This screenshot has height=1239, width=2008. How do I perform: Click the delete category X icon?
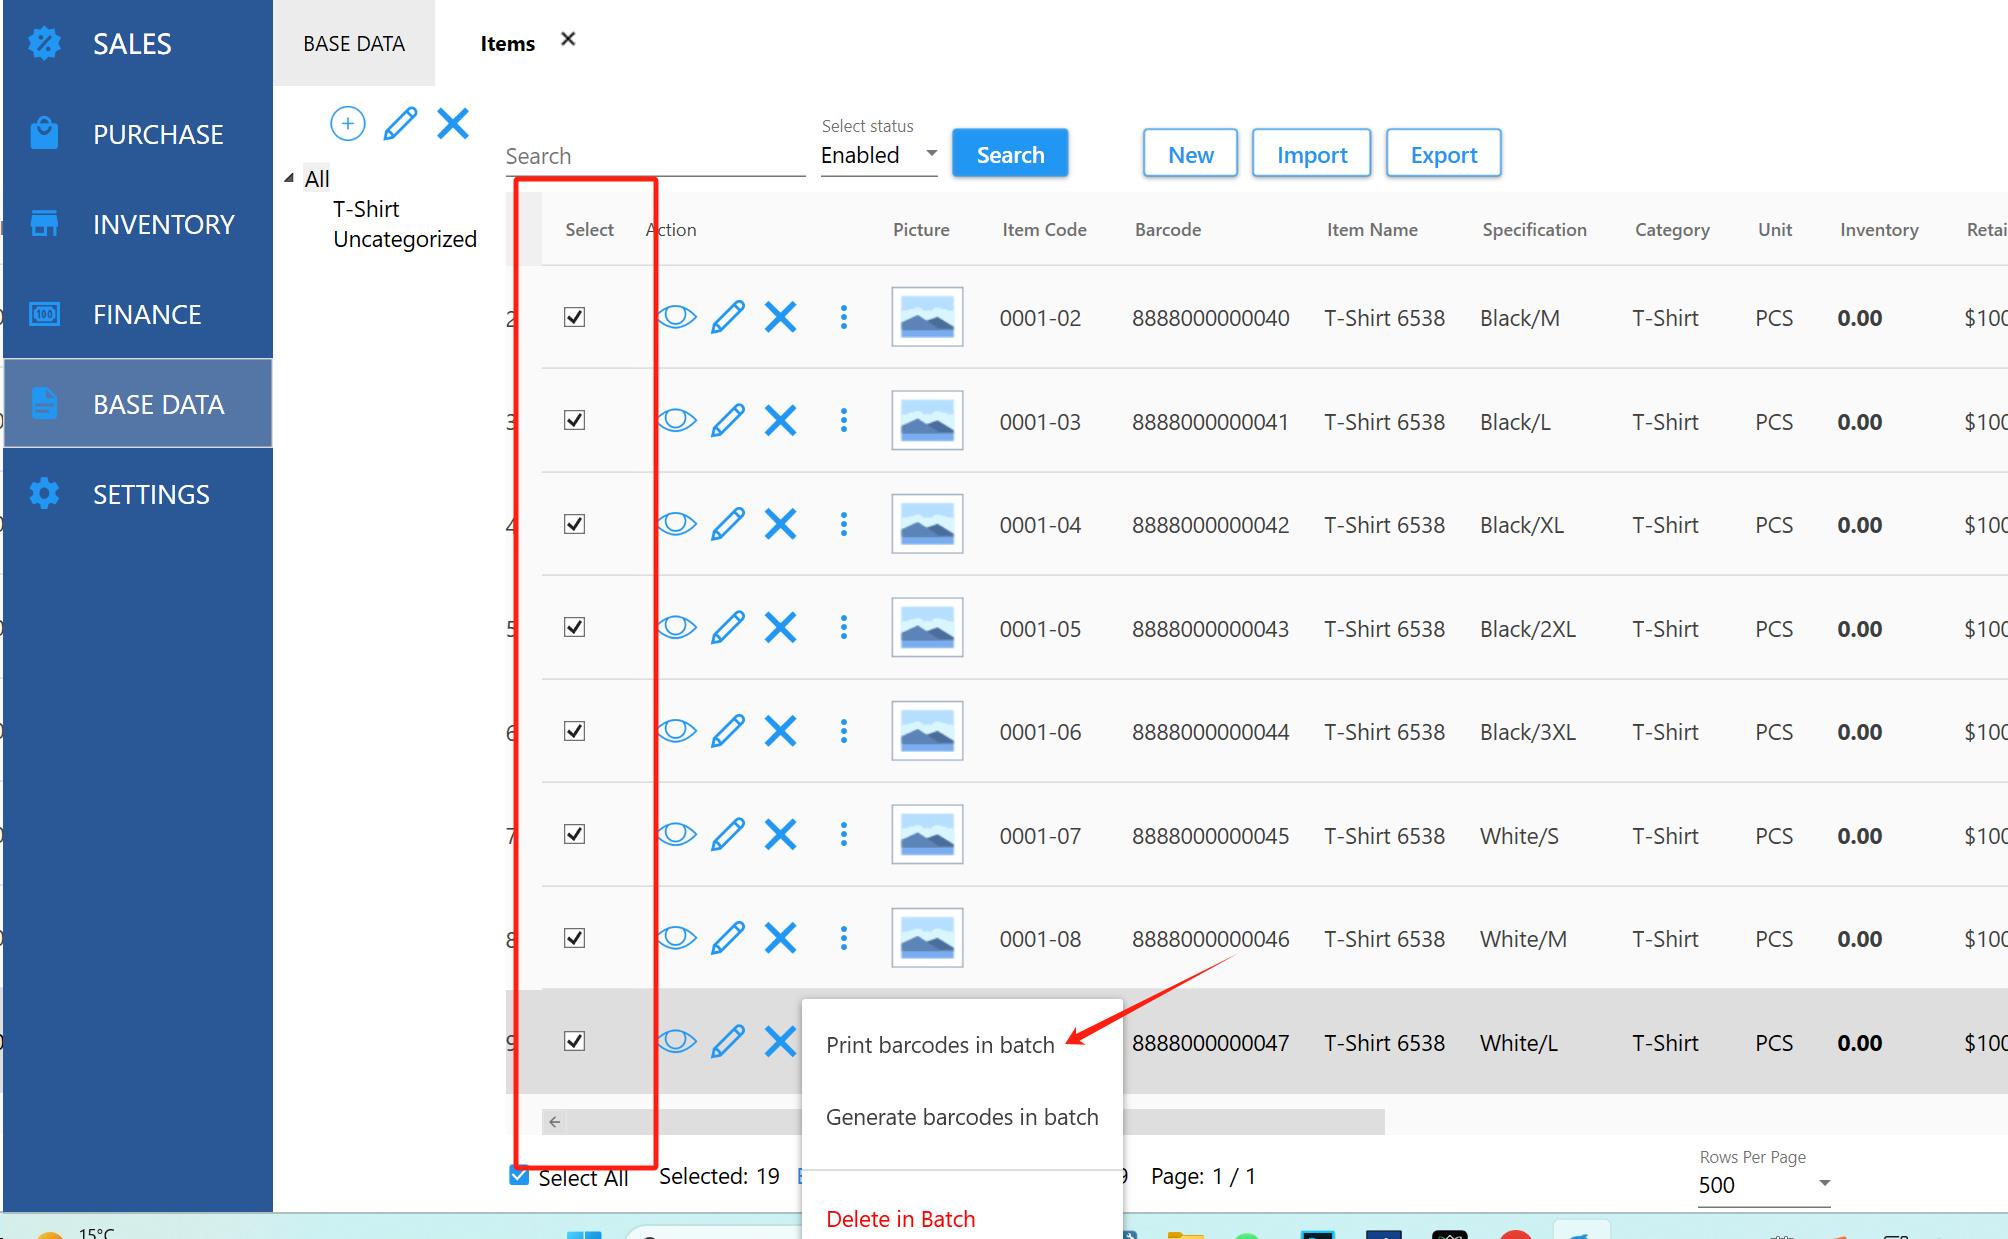tap(453, 124)
